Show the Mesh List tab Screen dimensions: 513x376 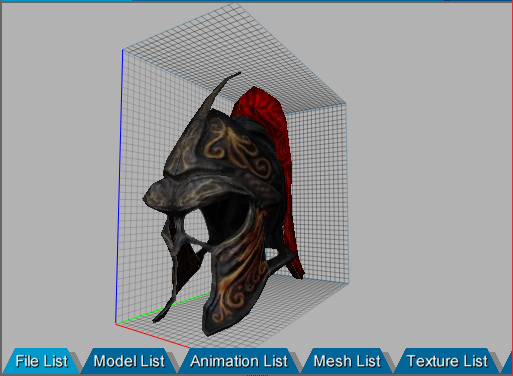pyautogui.click(x=347, y=361)
